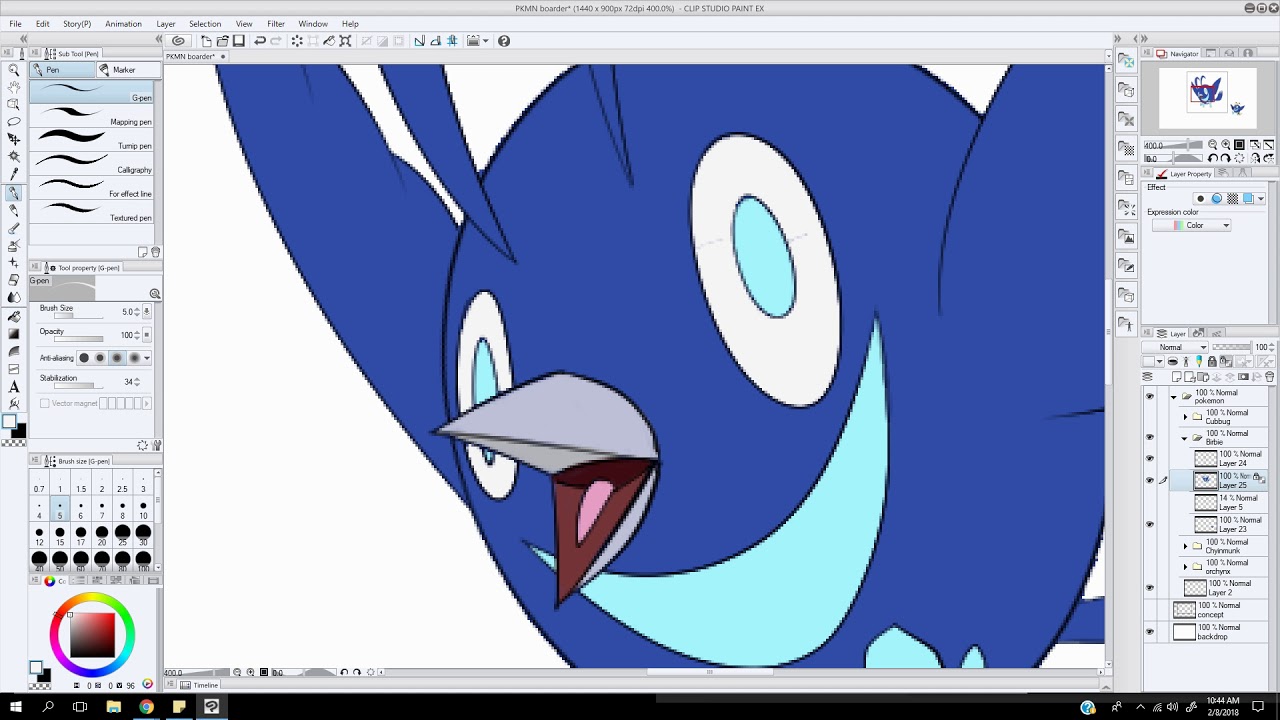The height and width of the screenshot is (720, 1280).
Task: Select the Fill bucket tool
Action: point(14,317)
